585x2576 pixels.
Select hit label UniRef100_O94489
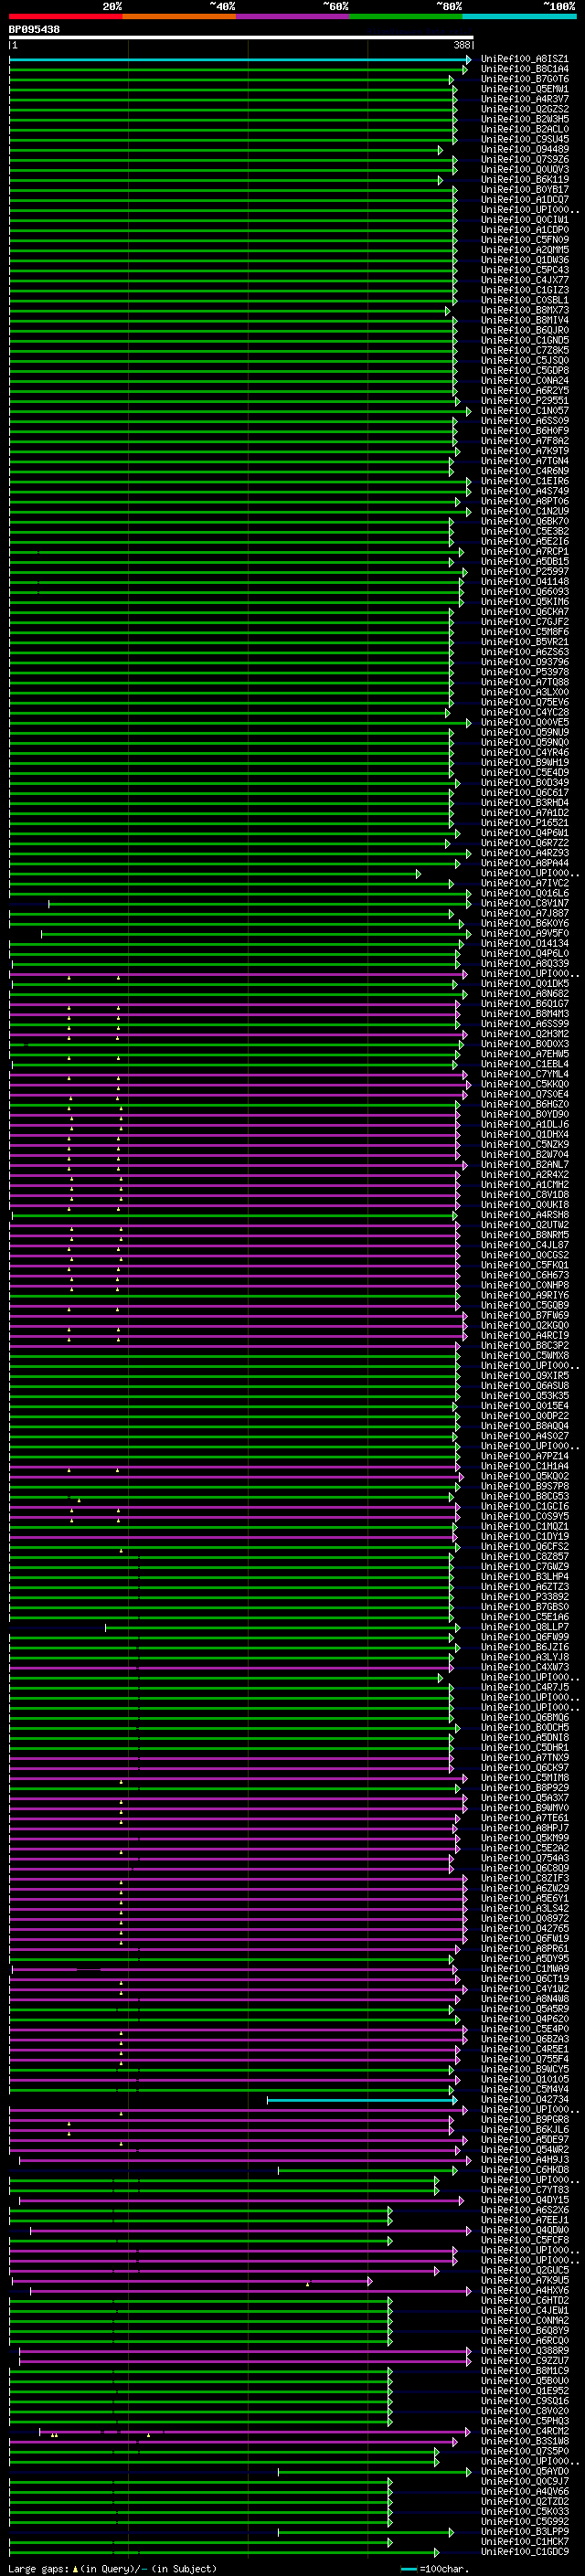(x=524, y=150)
